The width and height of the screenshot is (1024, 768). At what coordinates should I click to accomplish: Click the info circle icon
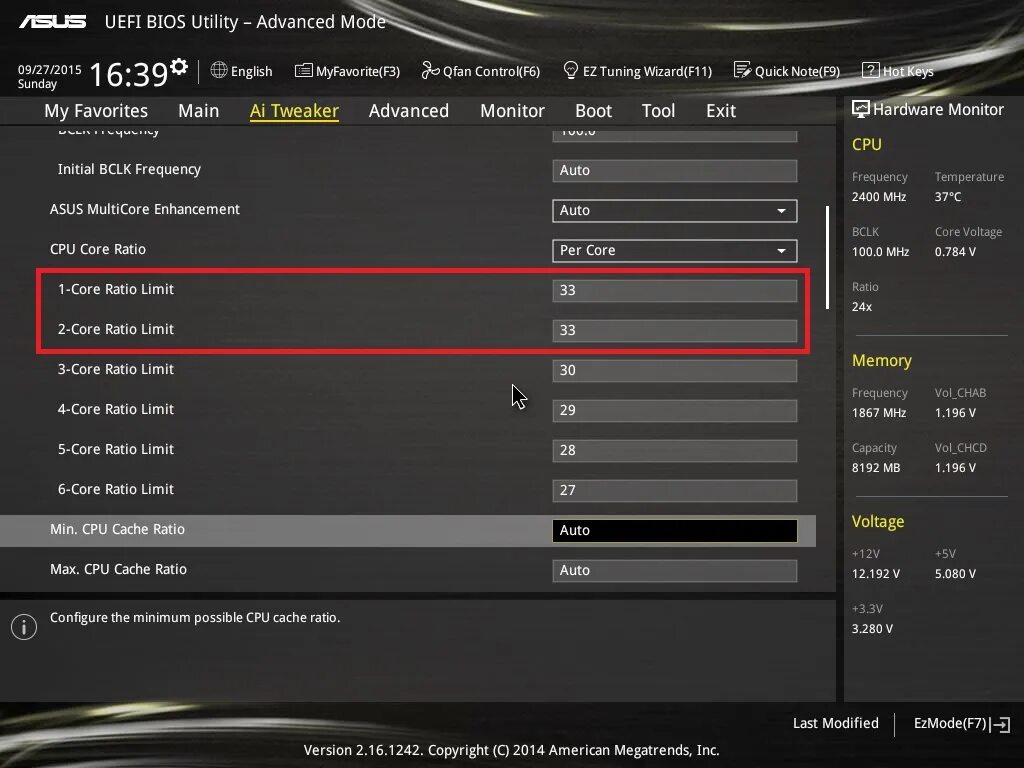coord(24,627)
